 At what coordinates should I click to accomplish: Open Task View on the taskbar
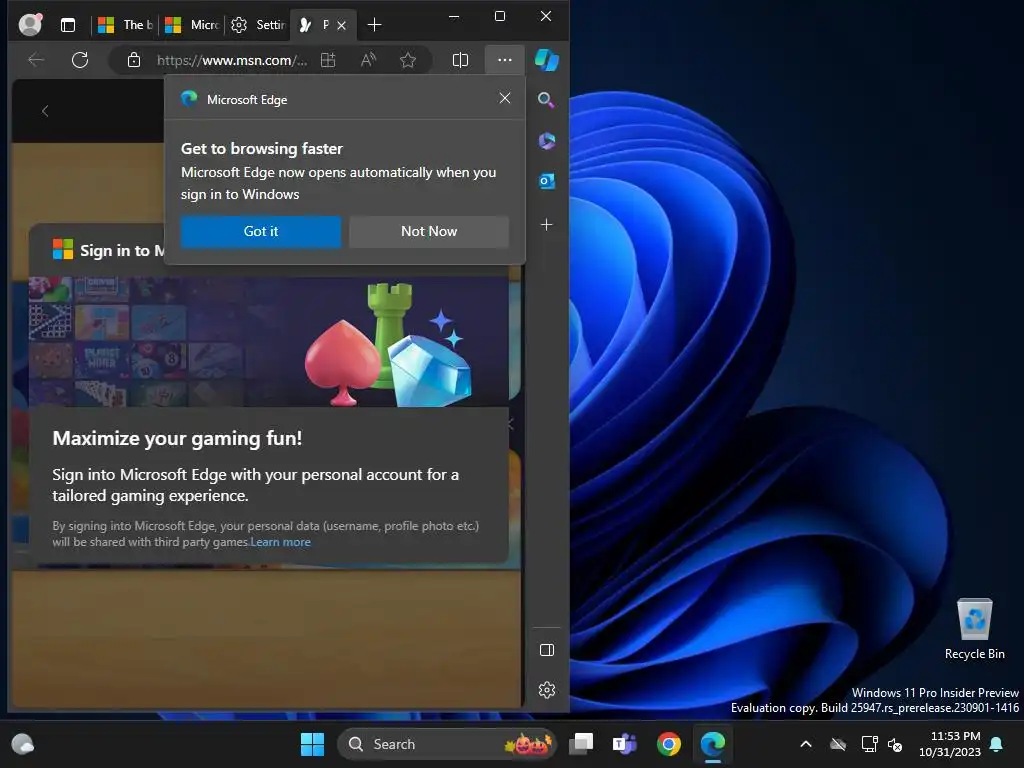pyautogui.click(x=581, y=744)
